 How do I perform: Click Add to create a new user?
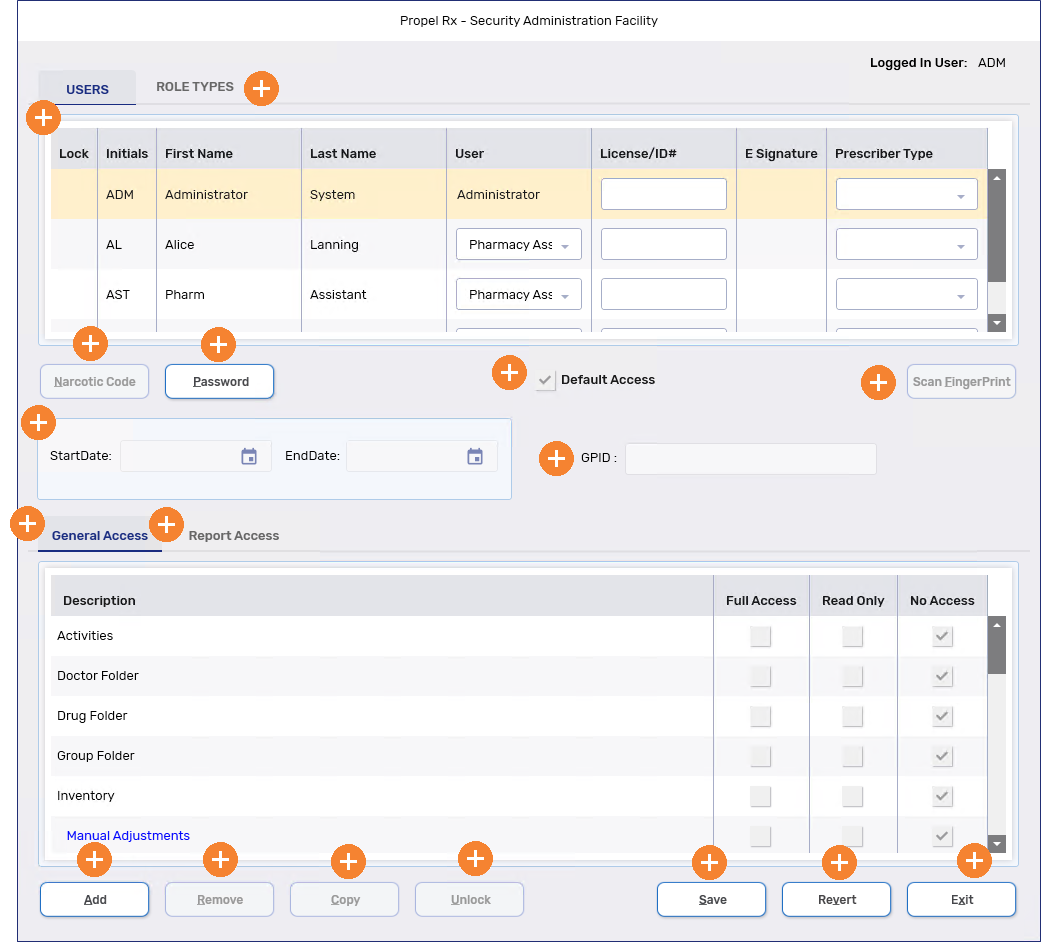point(94,899)
